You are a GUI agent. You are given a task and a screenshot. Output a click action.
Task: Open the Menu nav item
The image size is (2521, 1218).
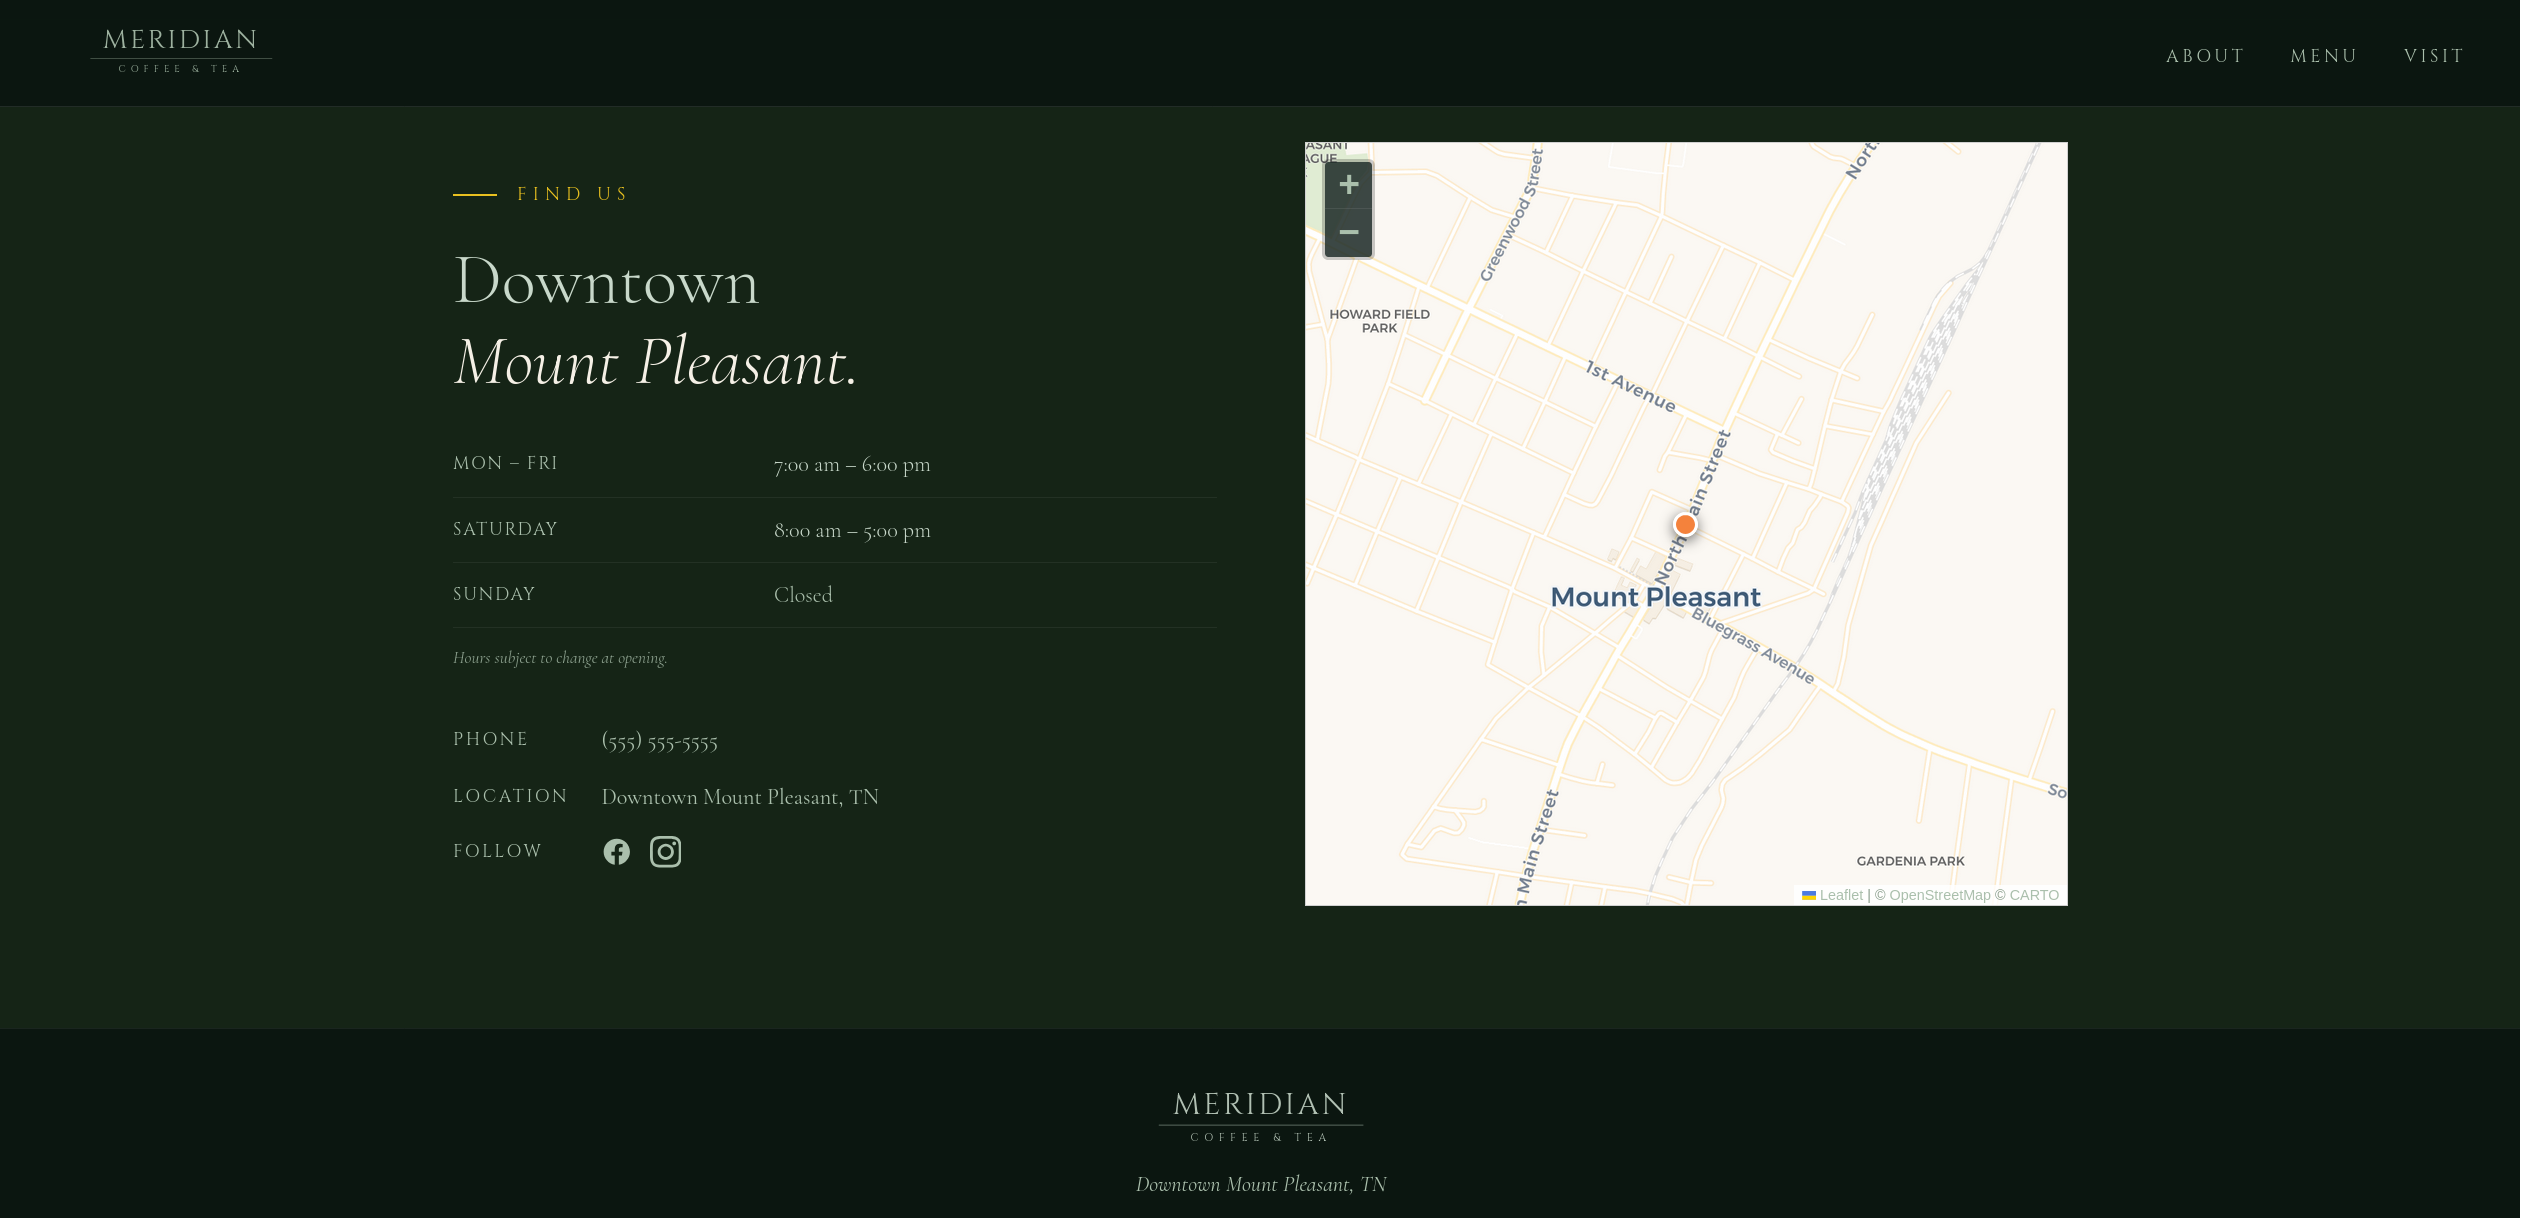click(x=2323, y=56)
